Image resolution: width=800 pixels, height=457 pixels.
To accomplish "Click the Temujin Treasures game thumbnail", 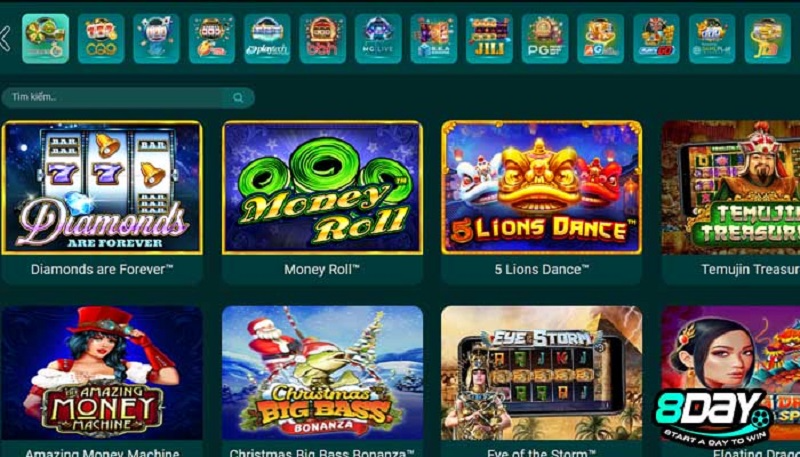I will pos(731,187).
